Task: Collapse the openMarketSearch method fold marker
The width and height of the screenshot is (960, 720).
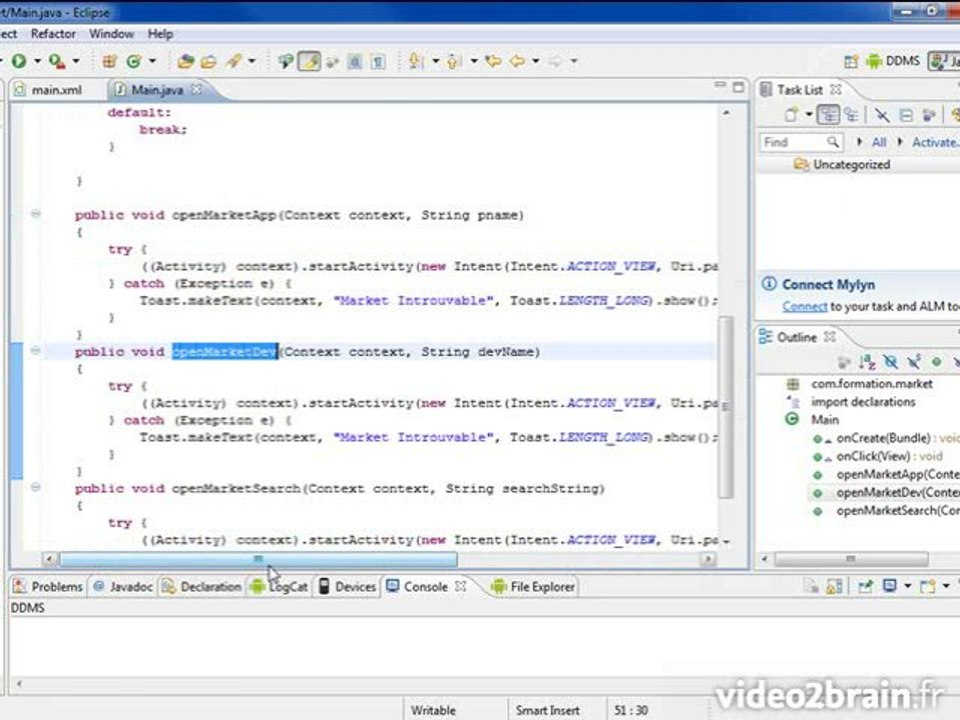Action: [x=36, y=487]
